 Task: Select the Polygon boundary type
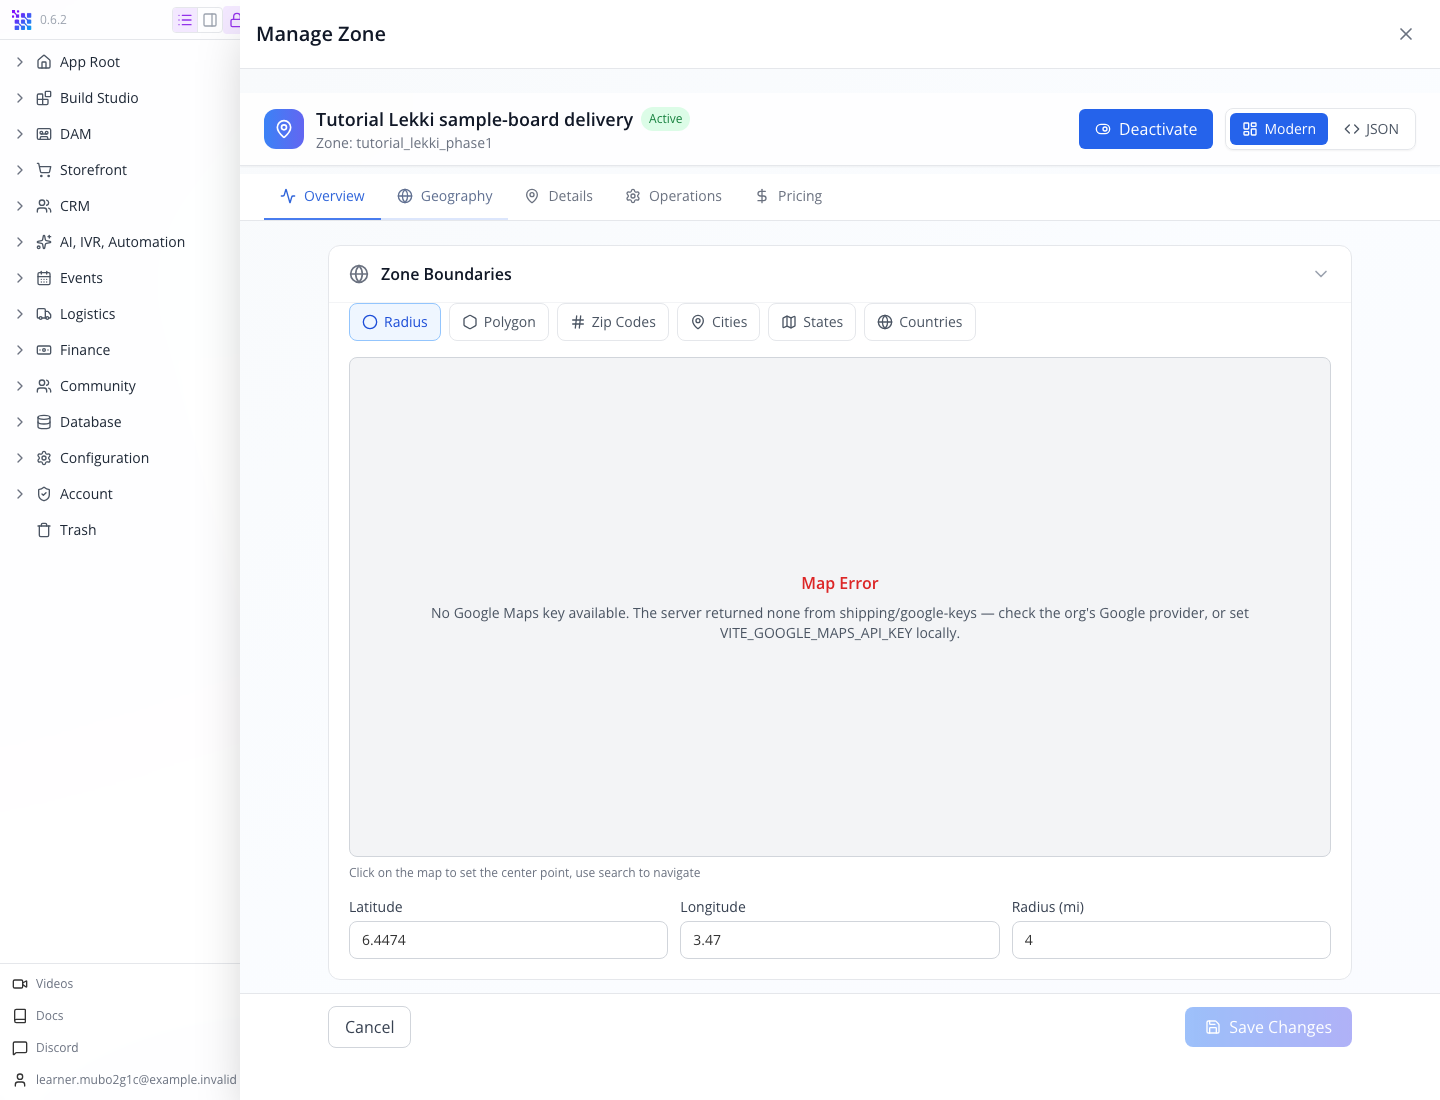[x=499, y=322]
